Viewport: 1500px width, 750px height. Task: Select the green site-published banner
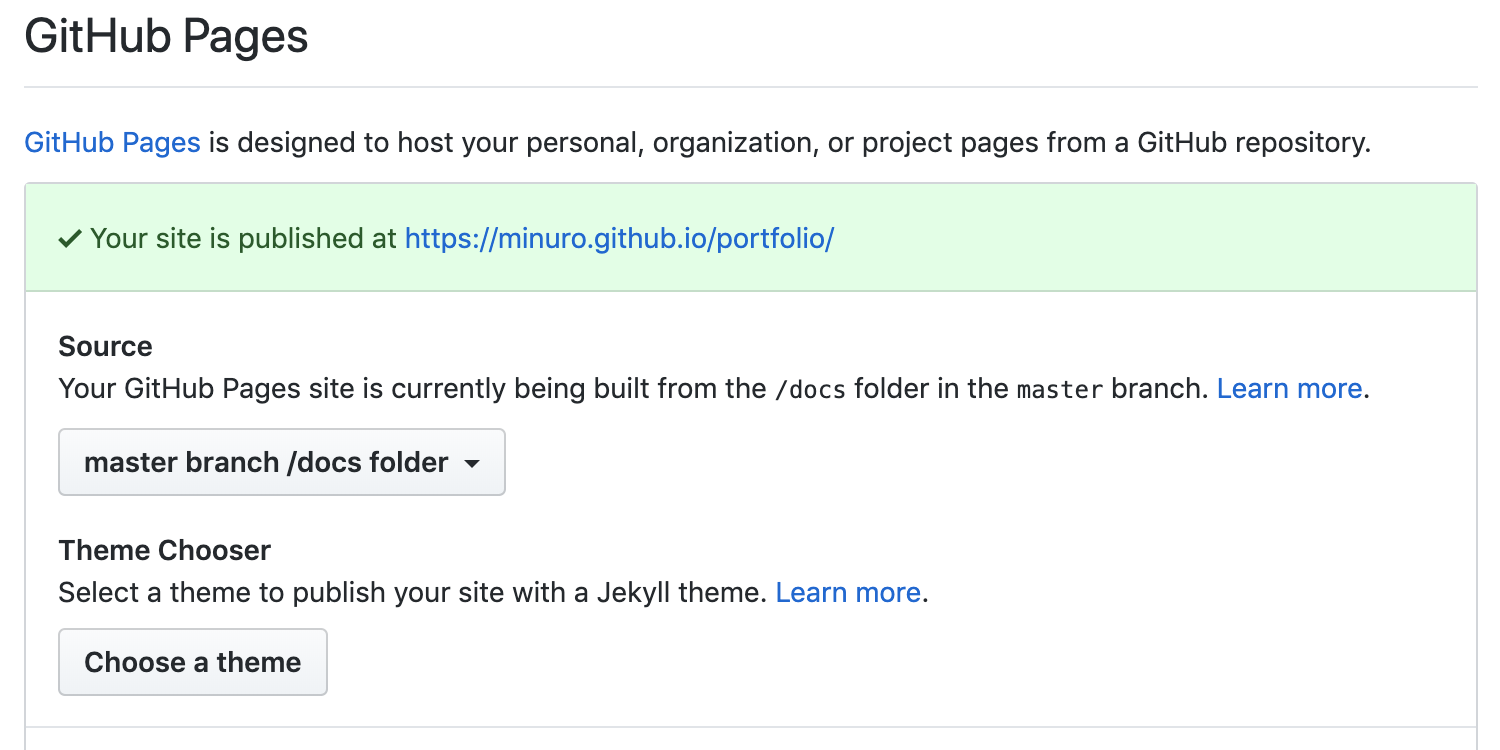tap(750, 238)
